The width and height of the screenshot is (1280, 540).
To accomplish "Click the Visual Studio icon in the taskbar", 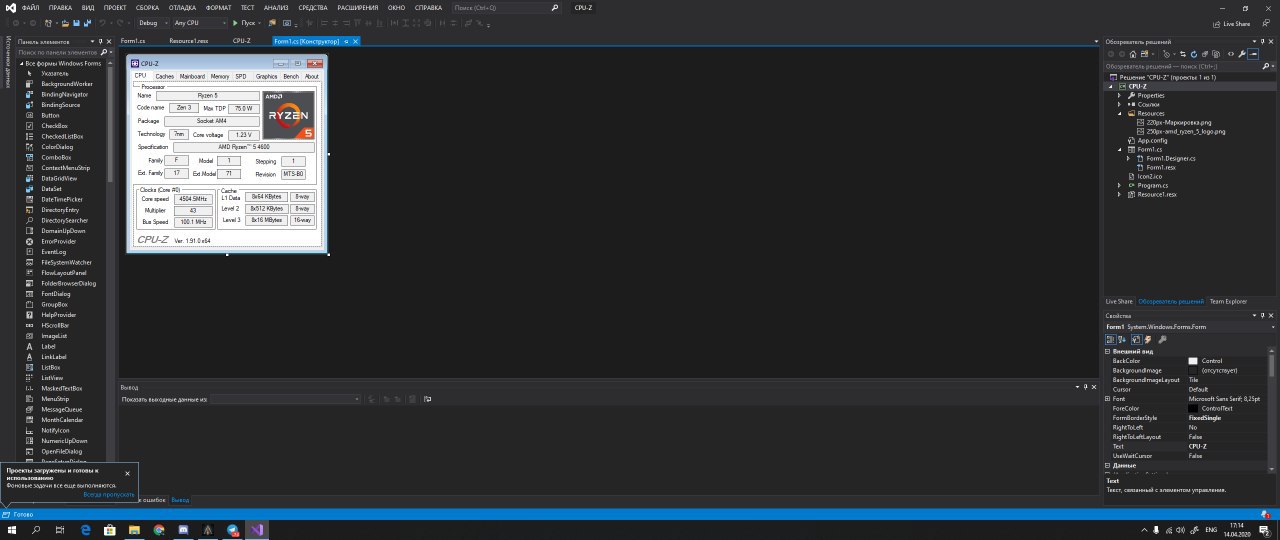I will (255, 529).
